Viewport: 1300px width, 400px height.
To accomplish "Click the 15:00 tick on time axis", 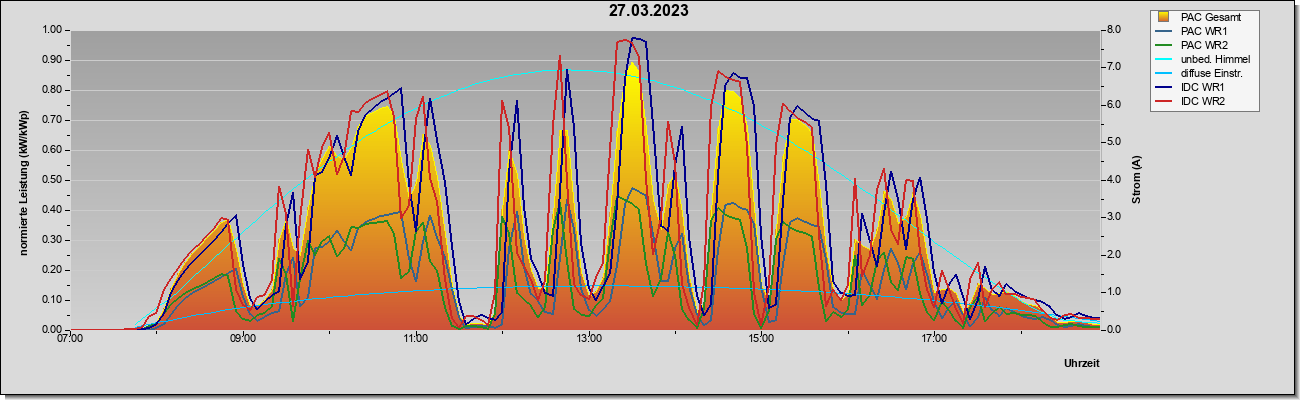I will 761,338.
